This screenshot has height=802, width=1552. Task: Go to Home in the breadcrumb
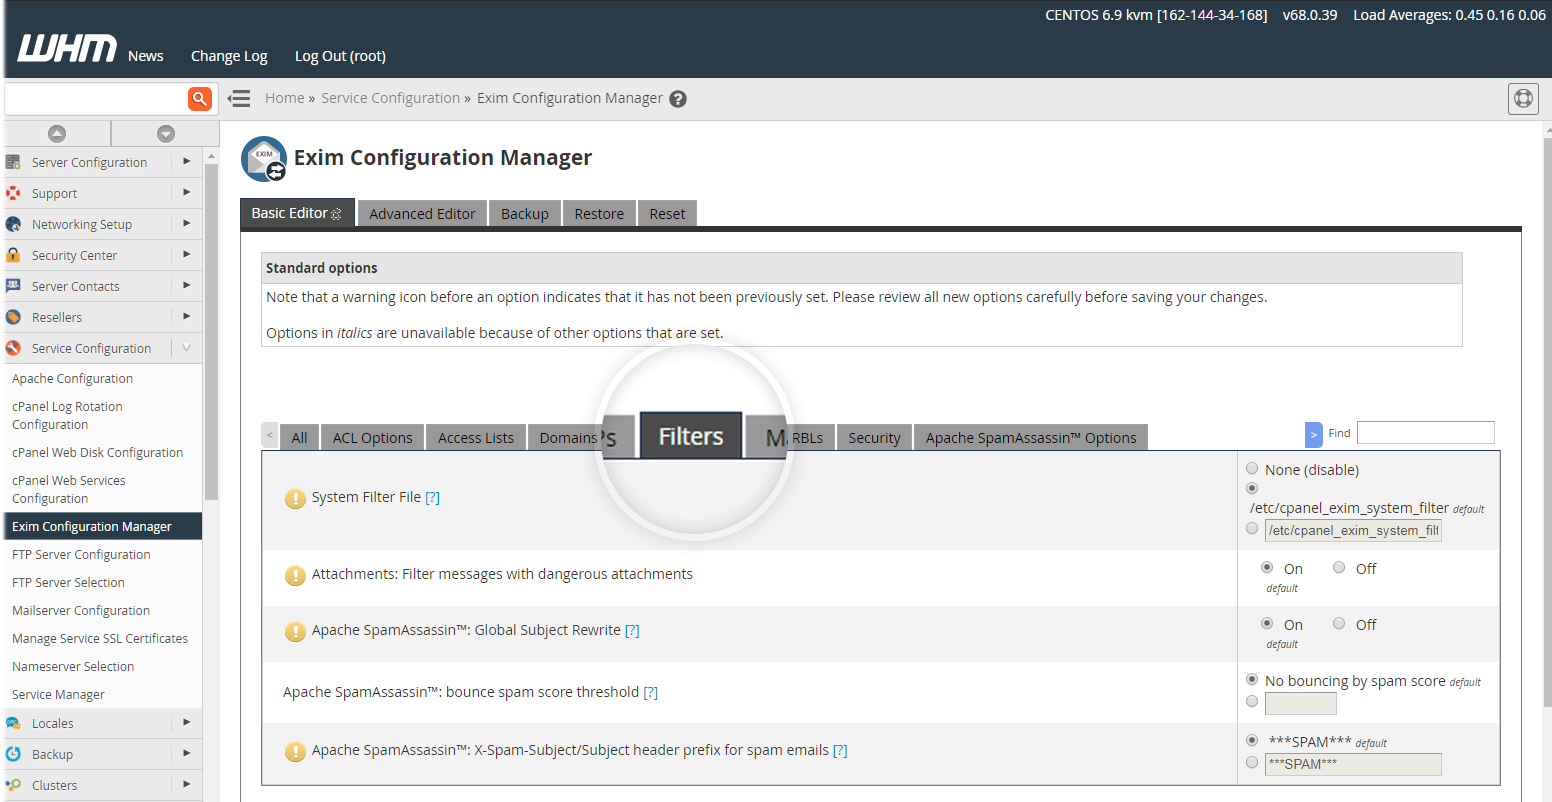(x=285, y=98)
